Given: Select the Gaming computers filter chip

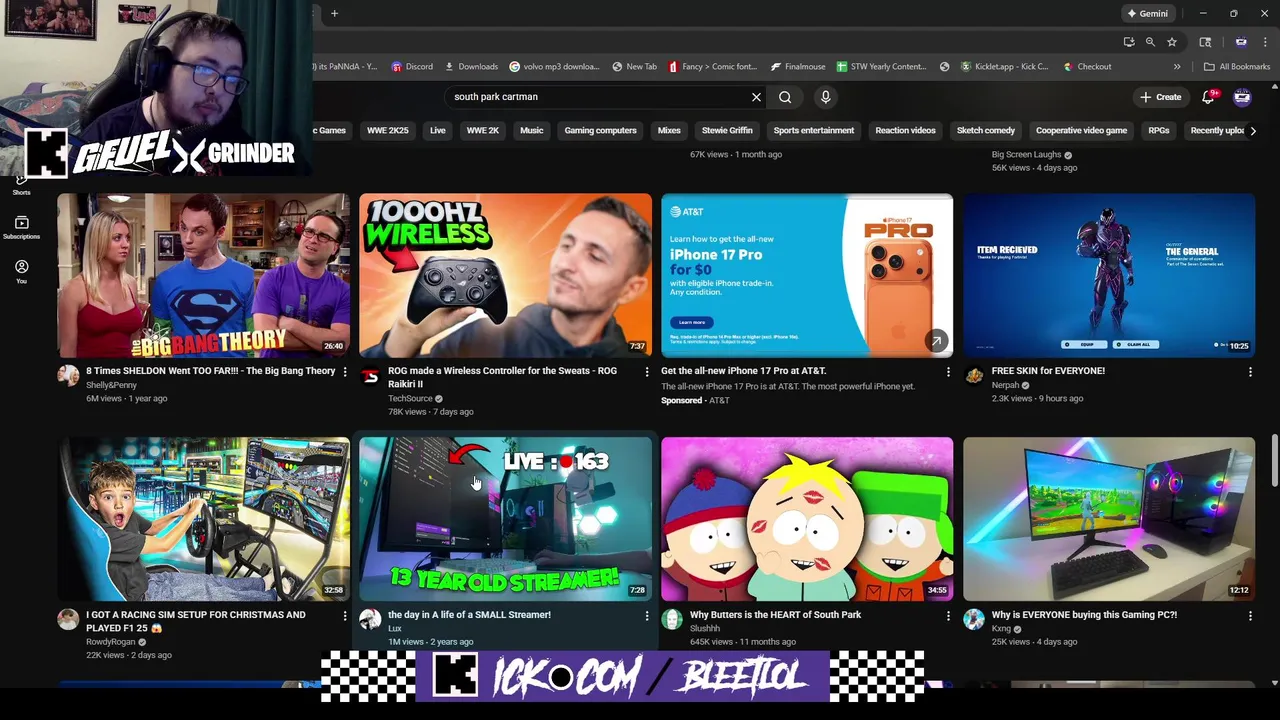Looking at the screenshot, I should [x=600, y=130].
